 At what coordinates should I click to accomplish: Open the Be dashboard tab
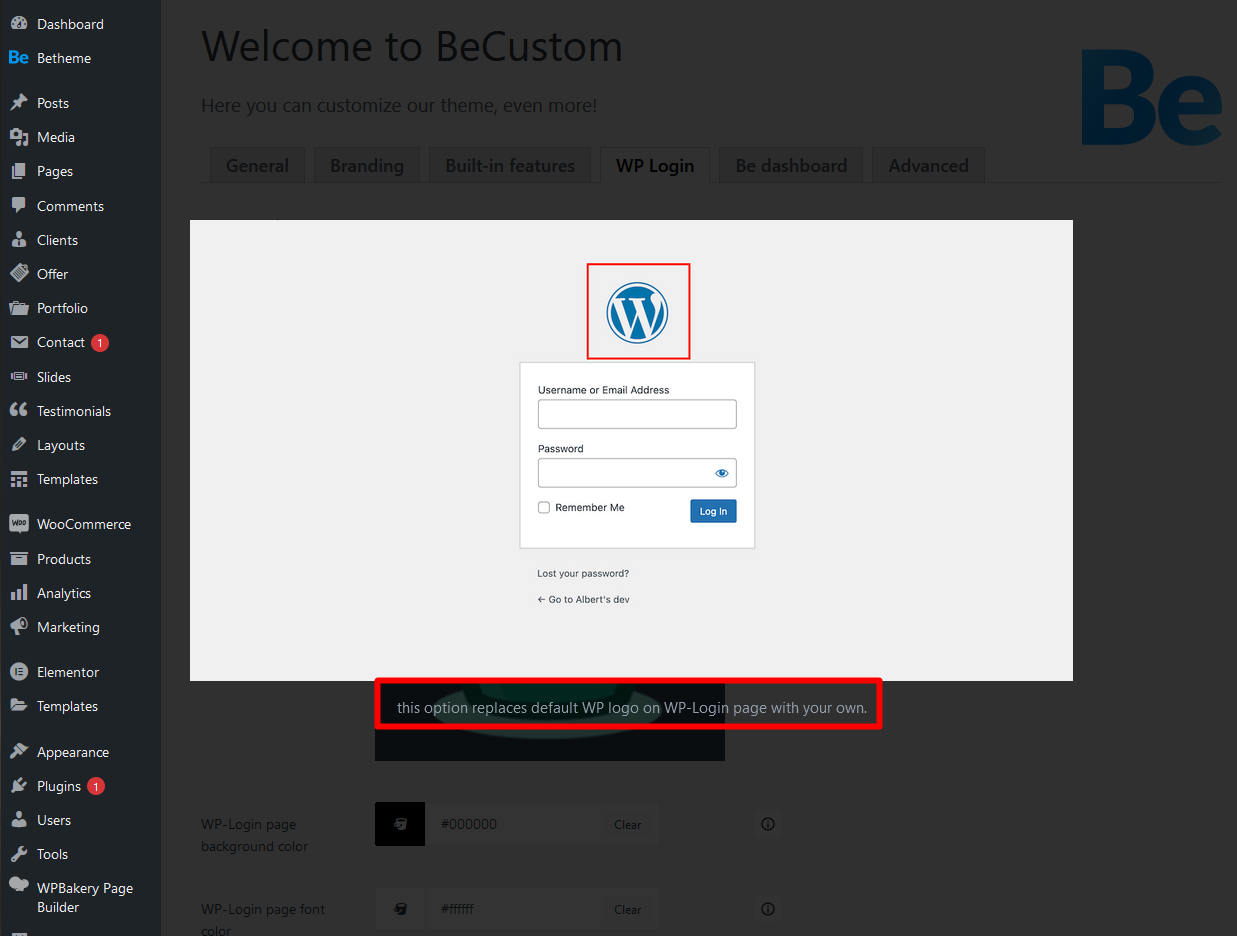(791, 165)
